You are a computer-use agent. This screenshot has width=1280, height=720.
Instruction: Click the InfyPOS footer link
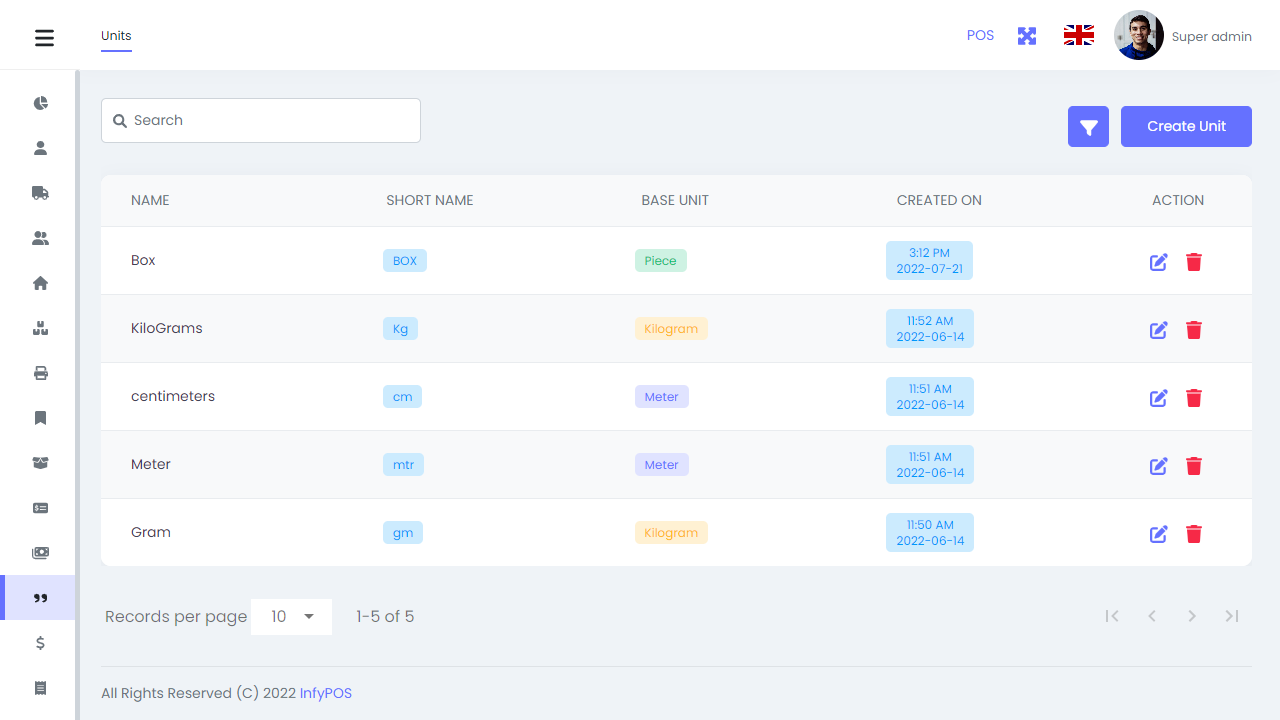[326, 693]
